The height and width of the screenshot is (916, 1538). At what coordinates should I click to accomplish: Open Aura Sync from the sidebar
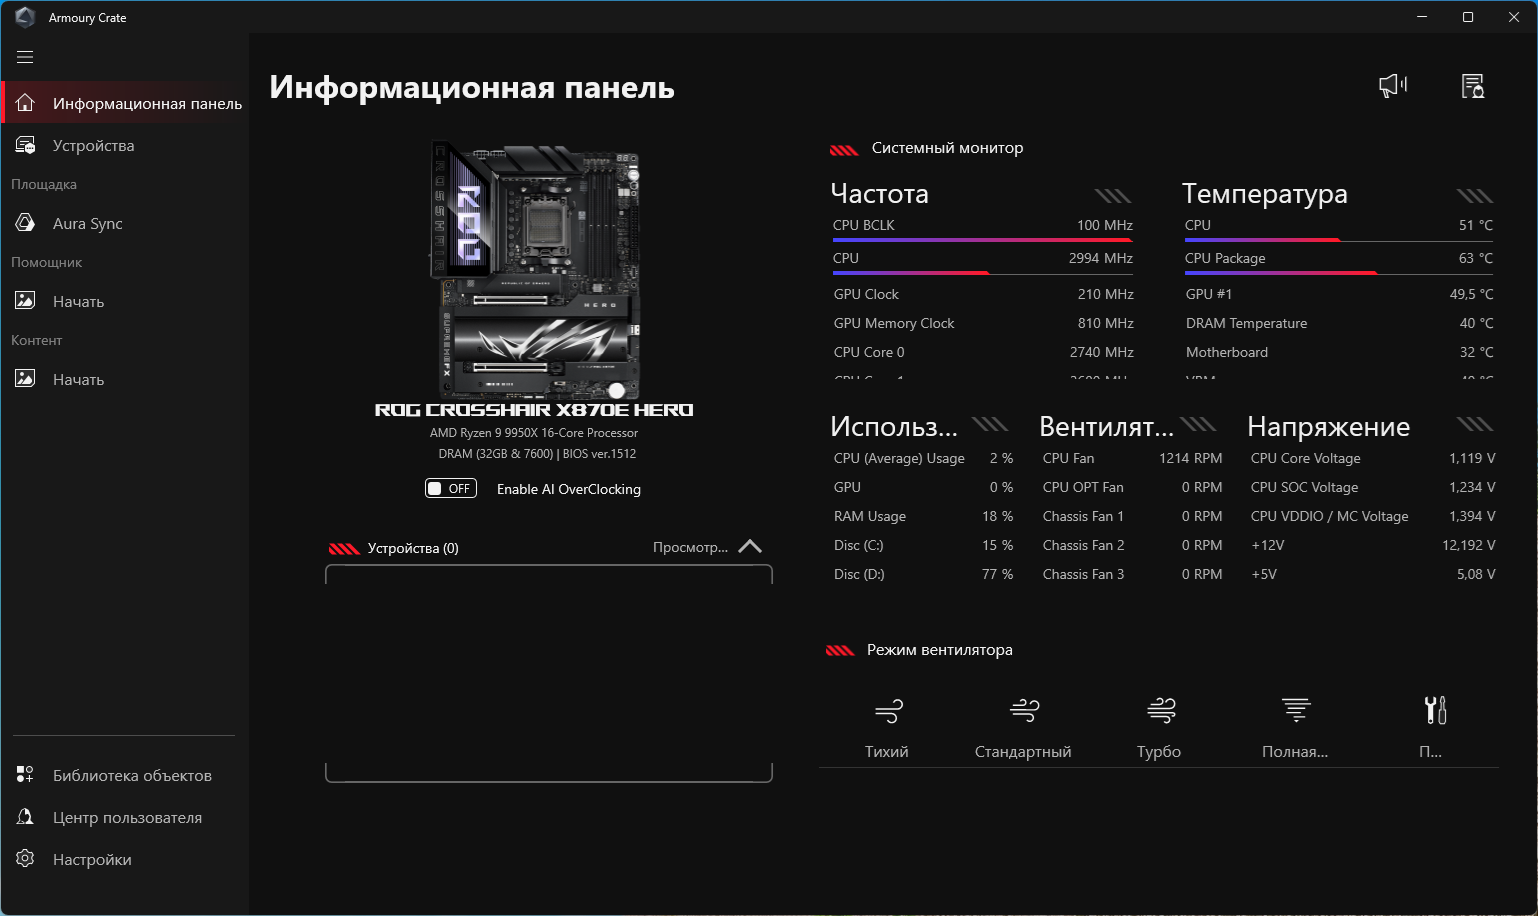tap(124, 223)
